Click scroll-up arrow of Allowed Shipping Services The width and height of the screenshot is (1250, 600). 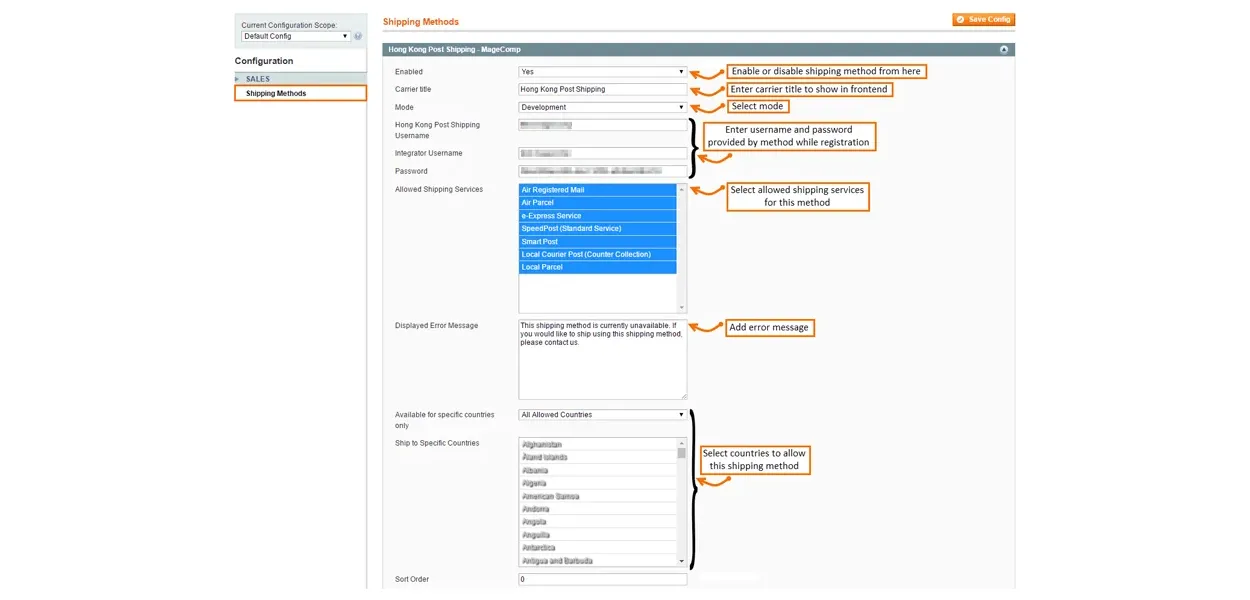682,189
